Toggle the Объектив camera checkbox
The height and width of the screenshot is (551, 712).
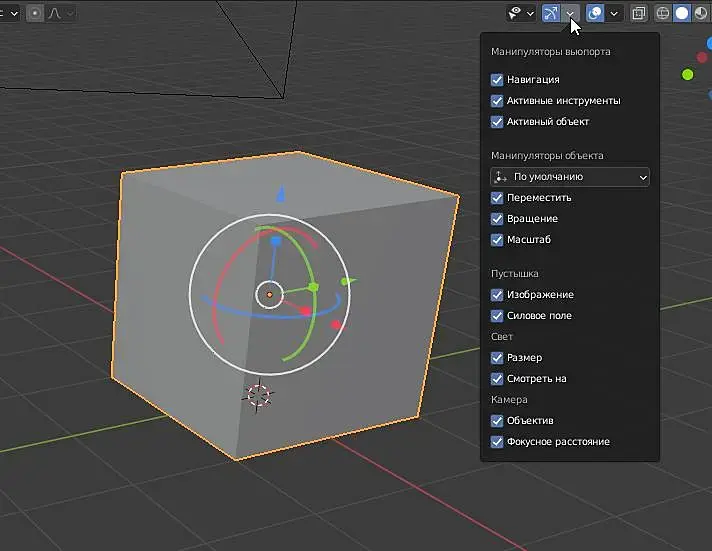497,421
